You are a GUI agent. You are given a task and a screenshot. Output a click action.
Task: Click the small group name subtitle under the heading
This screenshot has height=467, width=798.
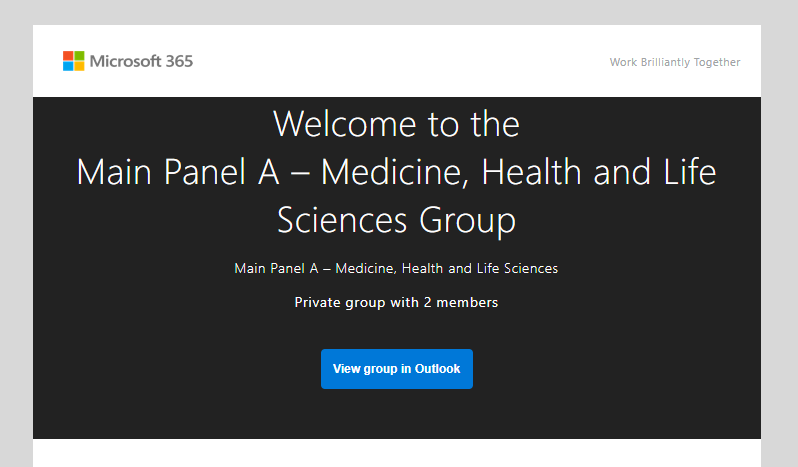pos(396,268)
